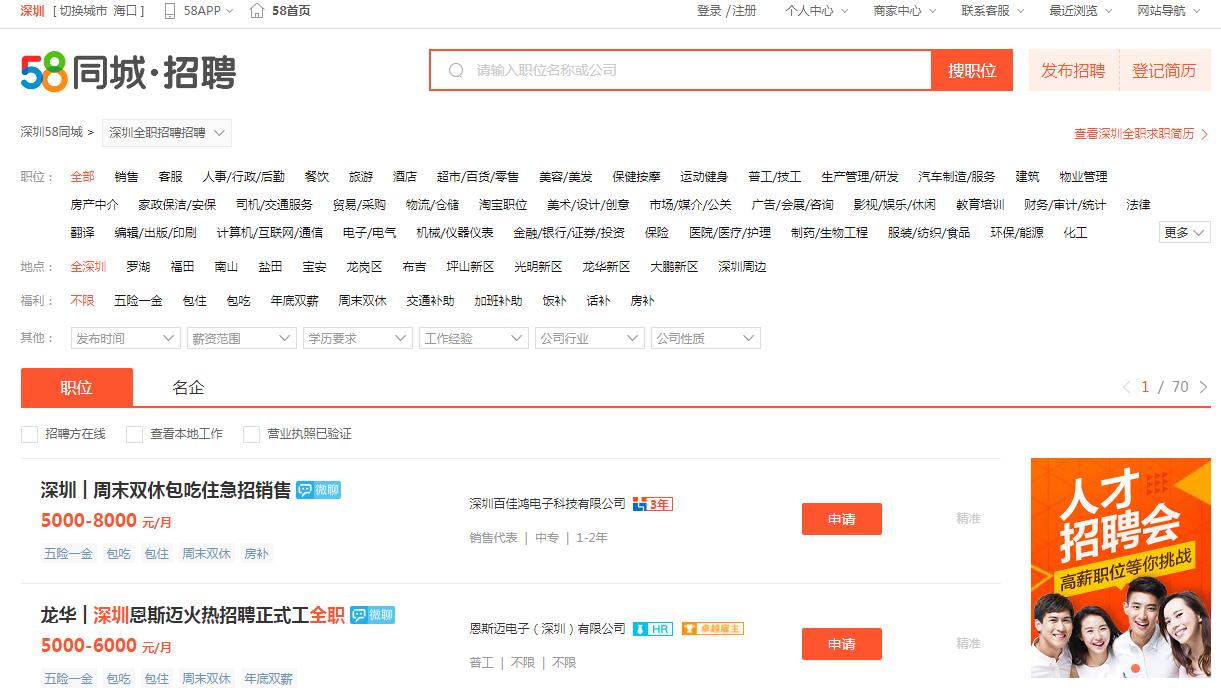Image resolution: width=1221 pixels, height=688 pixels.
Task: Click the 卓越雇主 badge icon
Action: (711, 628)
